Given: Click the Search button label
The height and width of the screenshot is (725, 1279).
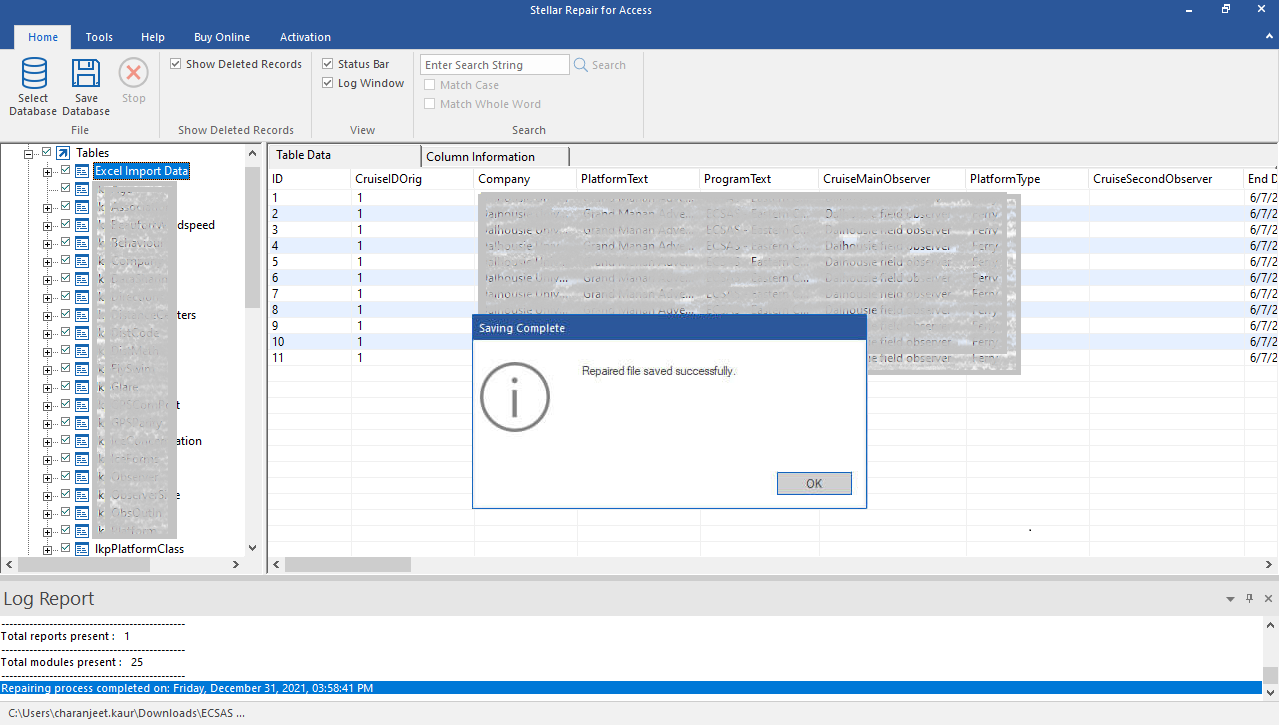Looking at the screenshot, I should pos(609,65).
